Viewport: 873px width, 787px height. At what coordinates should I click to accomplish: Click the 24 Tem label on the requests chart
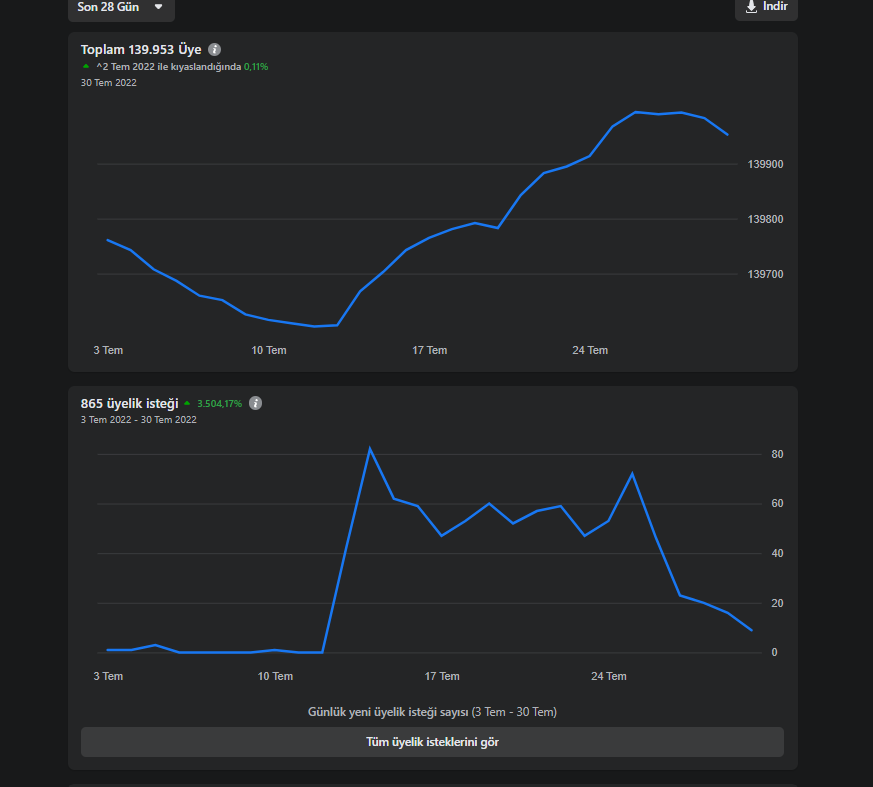[609, 676]
